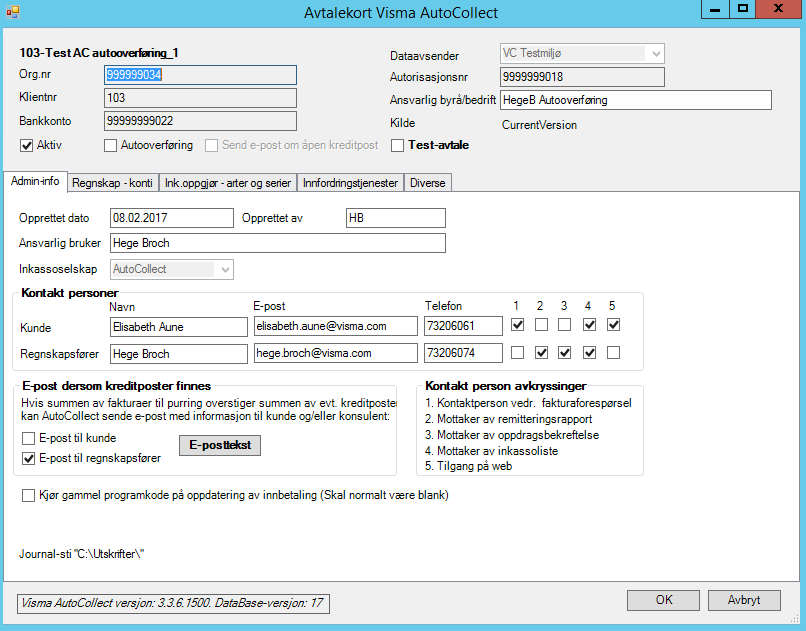Click '2. Mottaker av remitteringsrapport' text
Viewport: 806px width, 631px height.
click(508, 419)
